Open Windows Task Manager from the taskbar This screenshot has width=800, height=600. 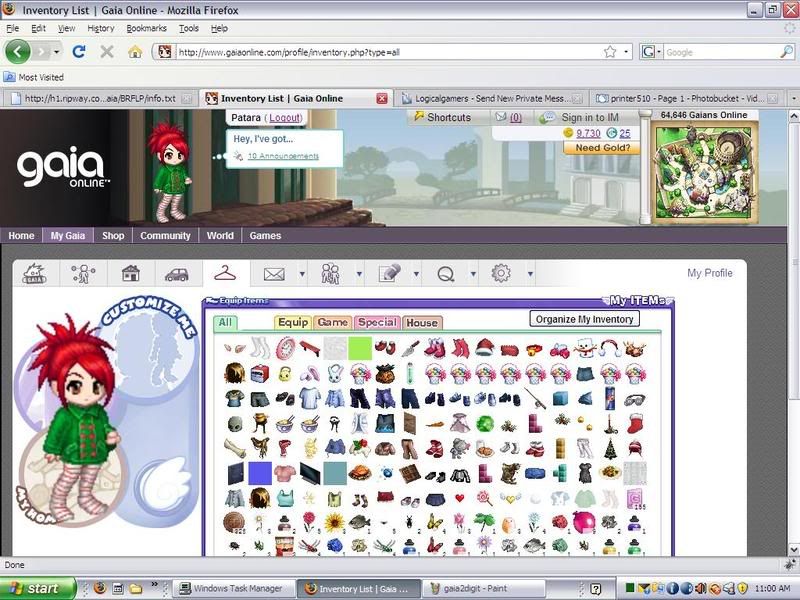234,588
